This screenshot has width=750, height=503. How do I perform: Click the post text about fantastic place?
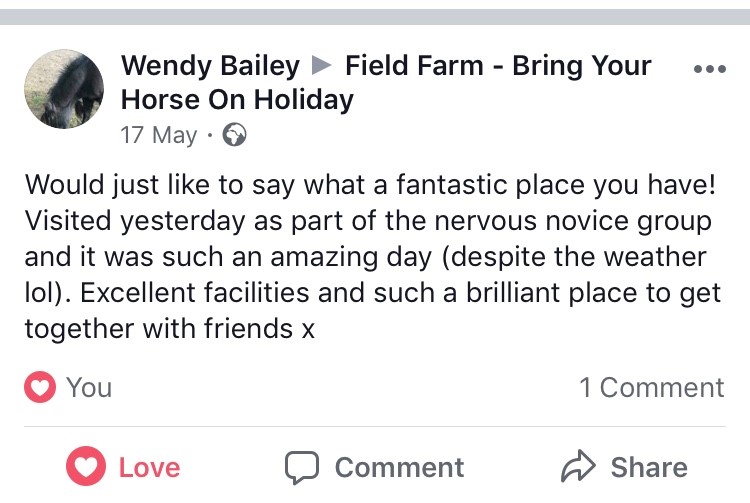click(373, 256)
